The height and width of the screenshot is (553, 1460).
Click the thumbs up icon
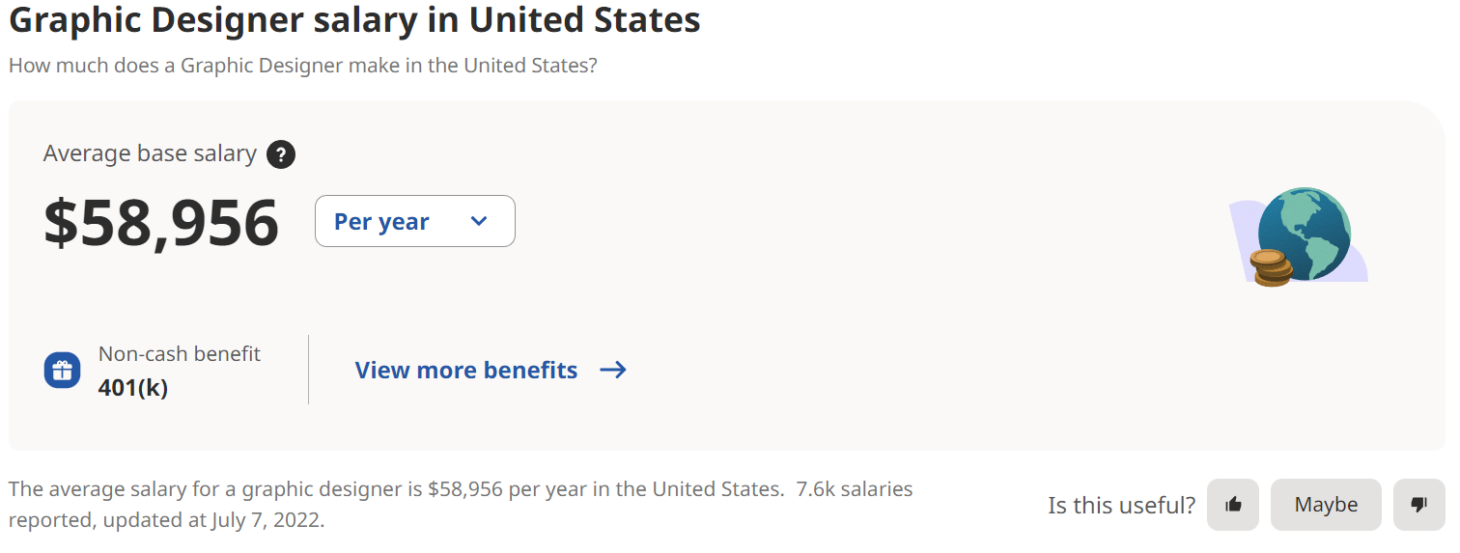(x=1233, y=505)
